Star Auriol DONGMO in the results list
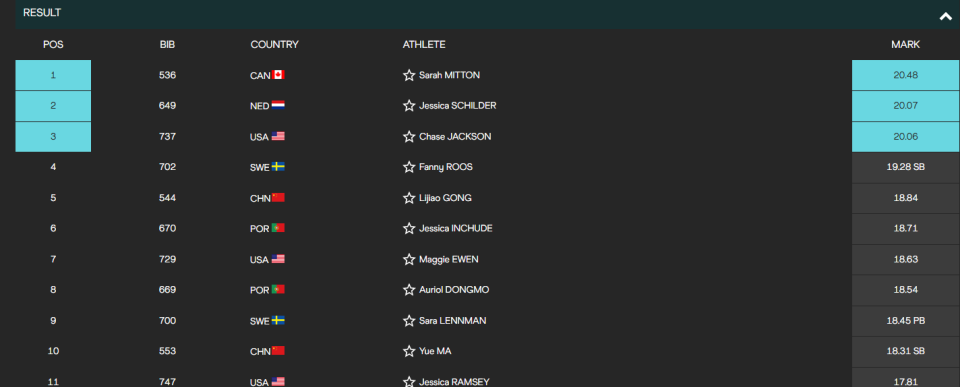 click(409, 290)
